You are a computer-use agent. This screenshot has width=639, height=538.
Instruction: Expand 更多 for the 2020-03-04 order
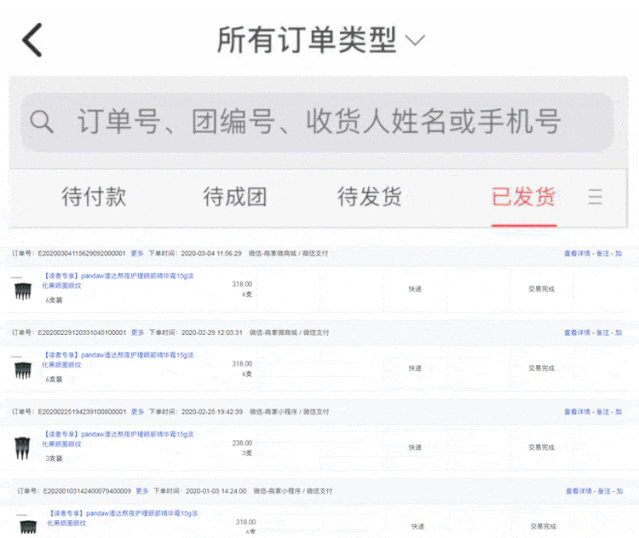(137, 254)
